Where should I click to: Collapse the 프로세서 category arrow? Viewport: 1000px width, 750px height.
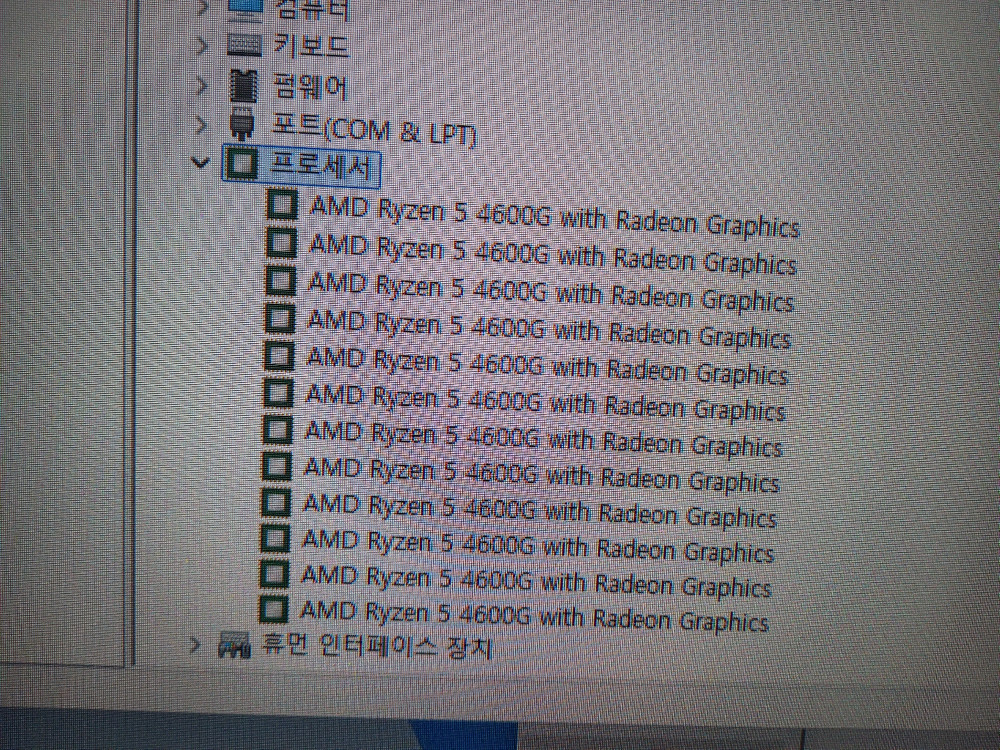point(200,163)
